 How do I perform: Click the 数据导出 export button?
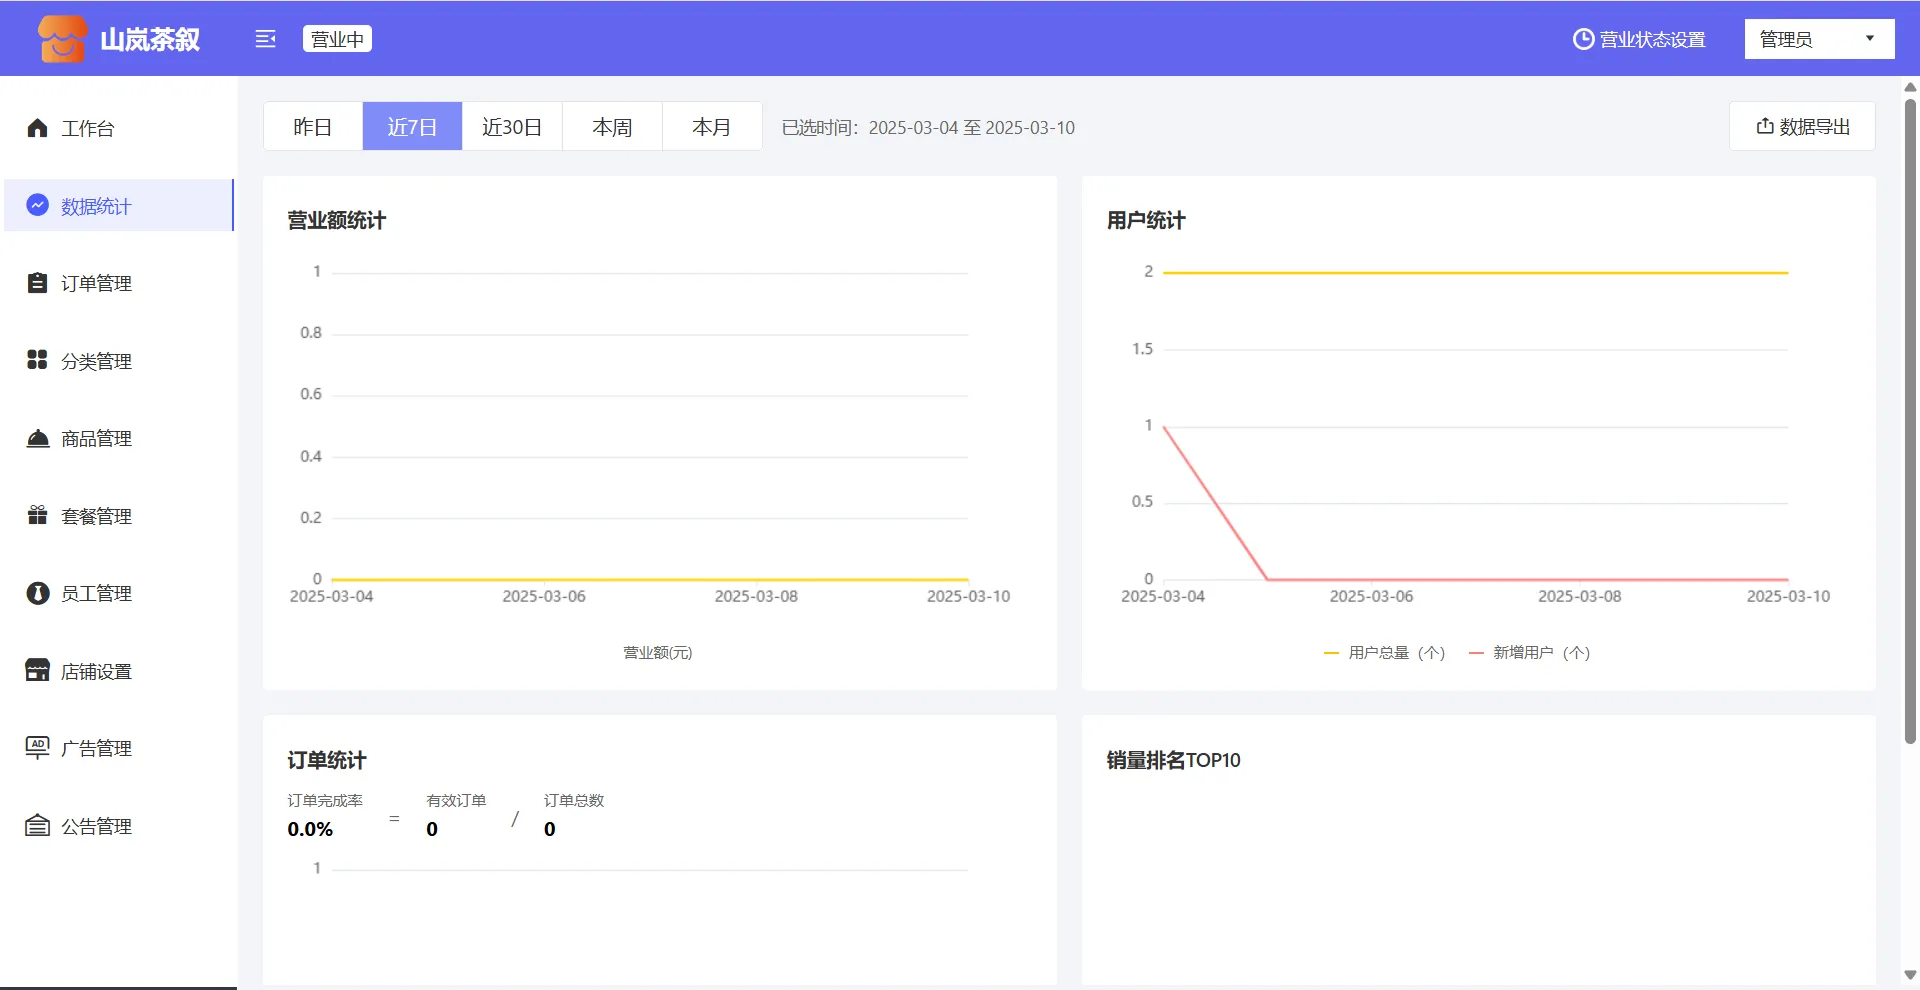tap(1802, 127)
